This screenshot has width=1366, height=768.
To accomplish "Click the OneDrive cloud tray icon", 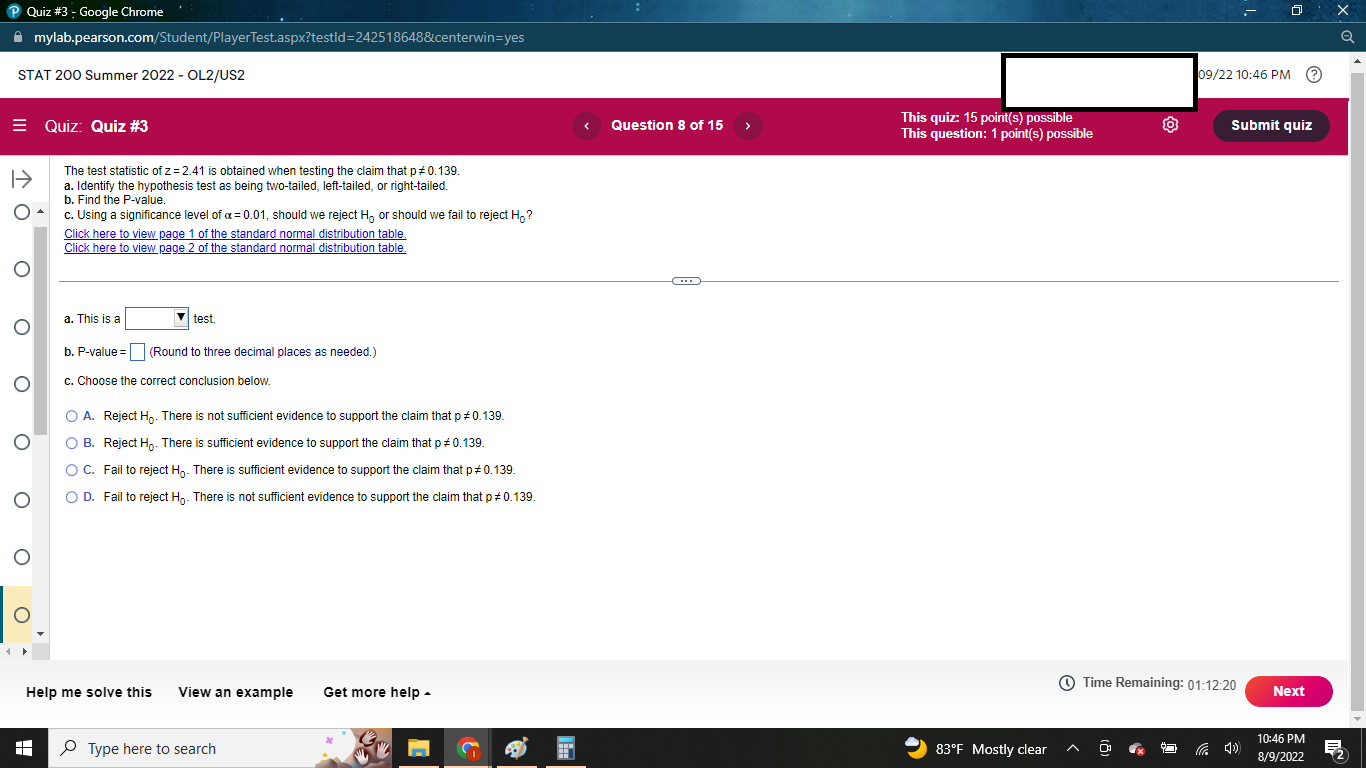I will (1137, 749).
